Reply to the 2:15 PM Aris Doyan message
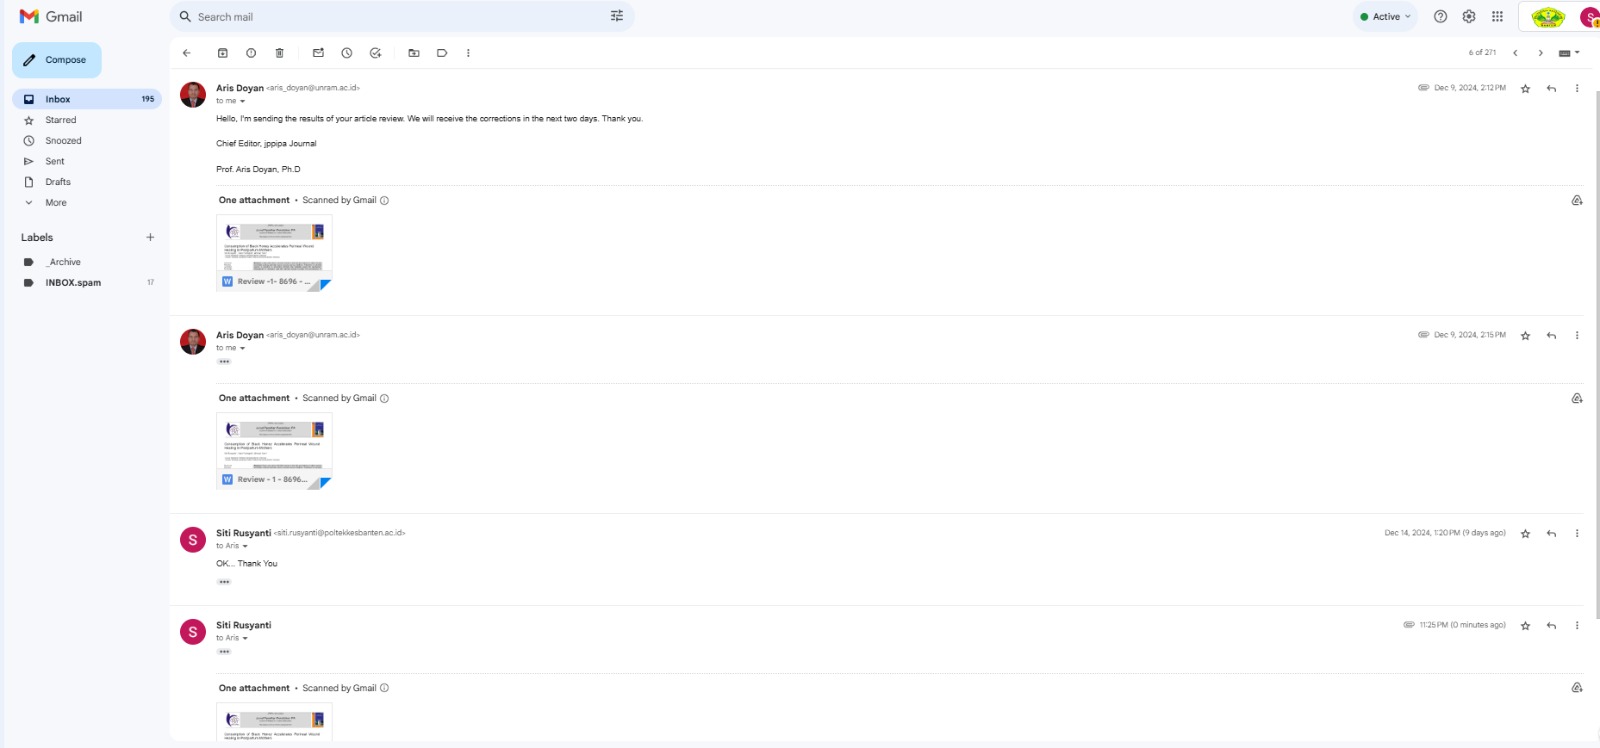 pos(1551,336)
